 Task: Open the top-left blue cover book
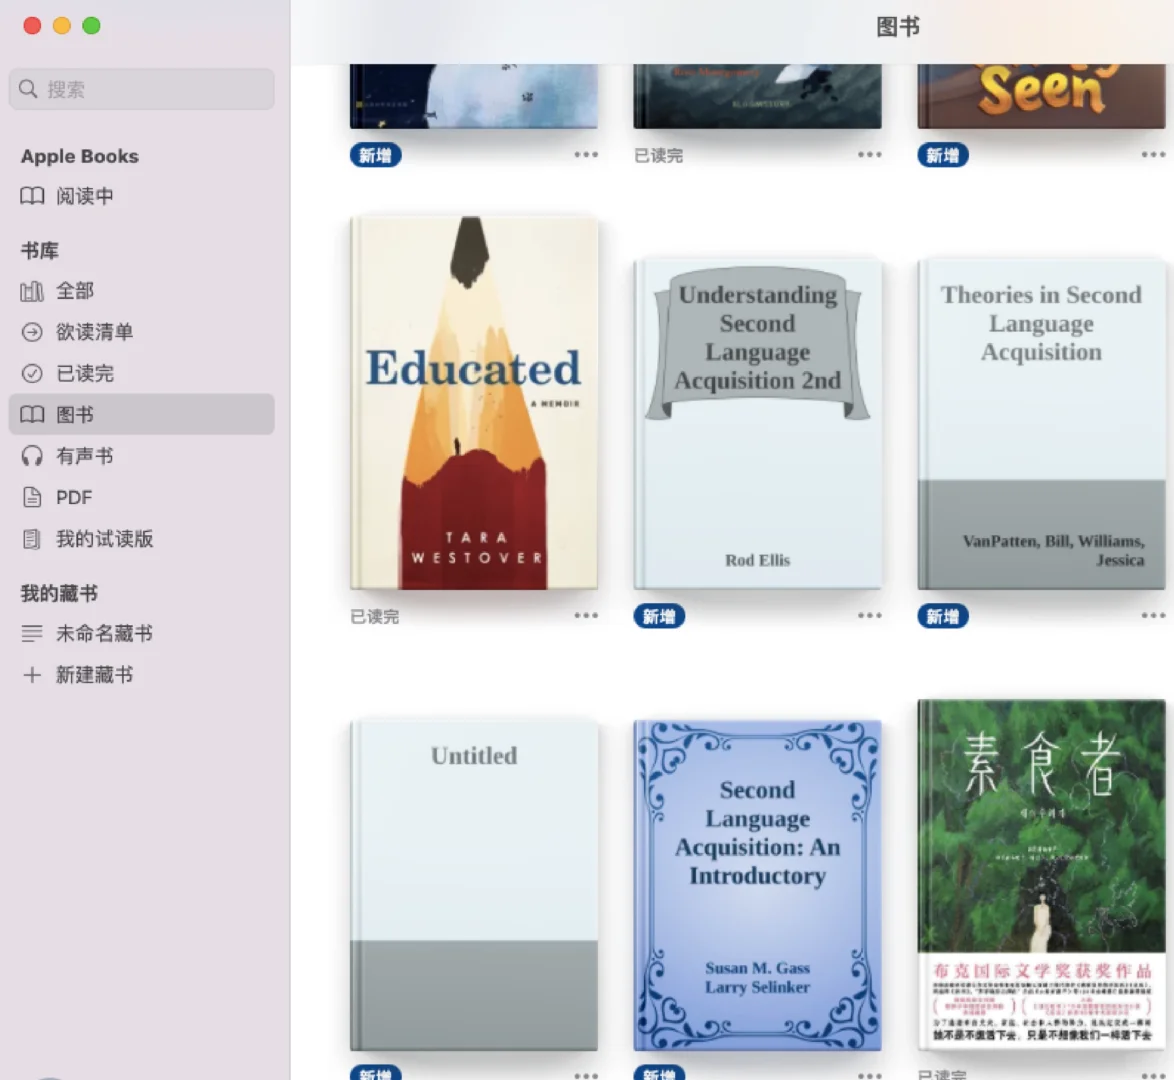[x=474, y=96]
